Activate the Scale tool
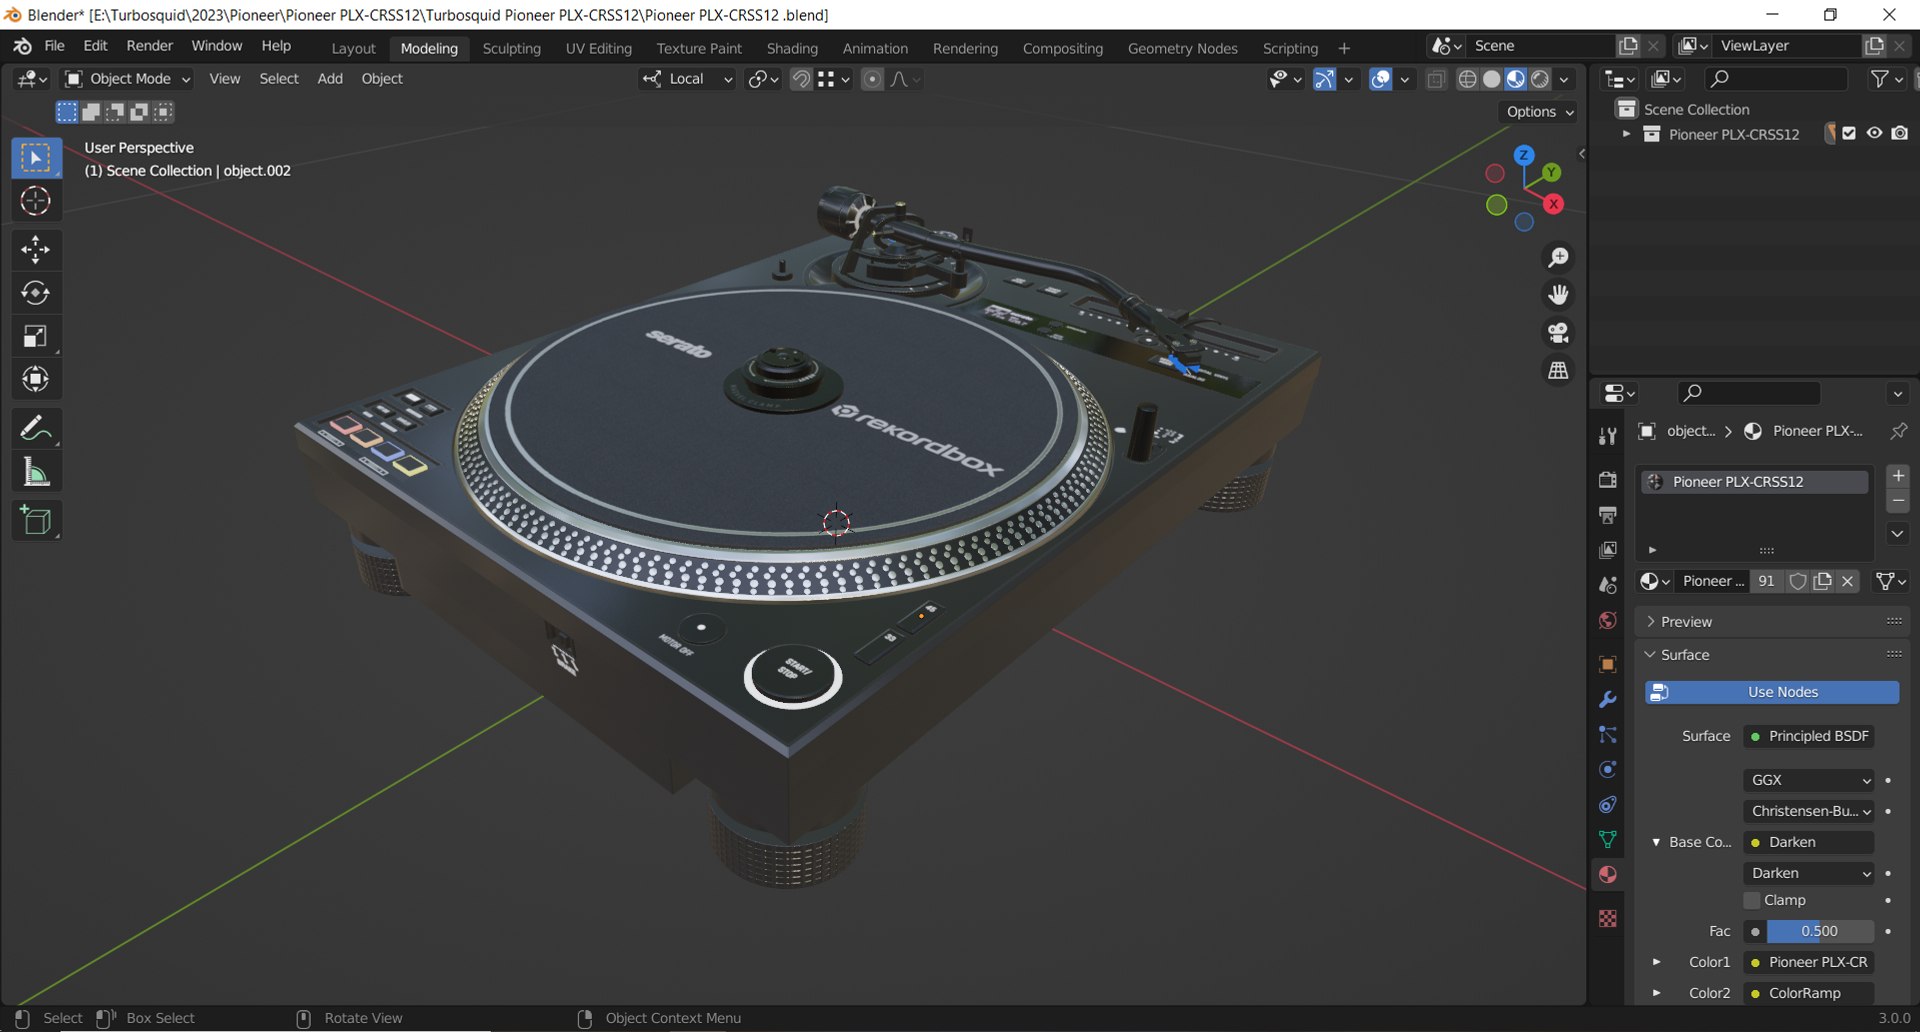Screen dimensions: 1920x1032 pyautogui.click(x=36, y=336)
